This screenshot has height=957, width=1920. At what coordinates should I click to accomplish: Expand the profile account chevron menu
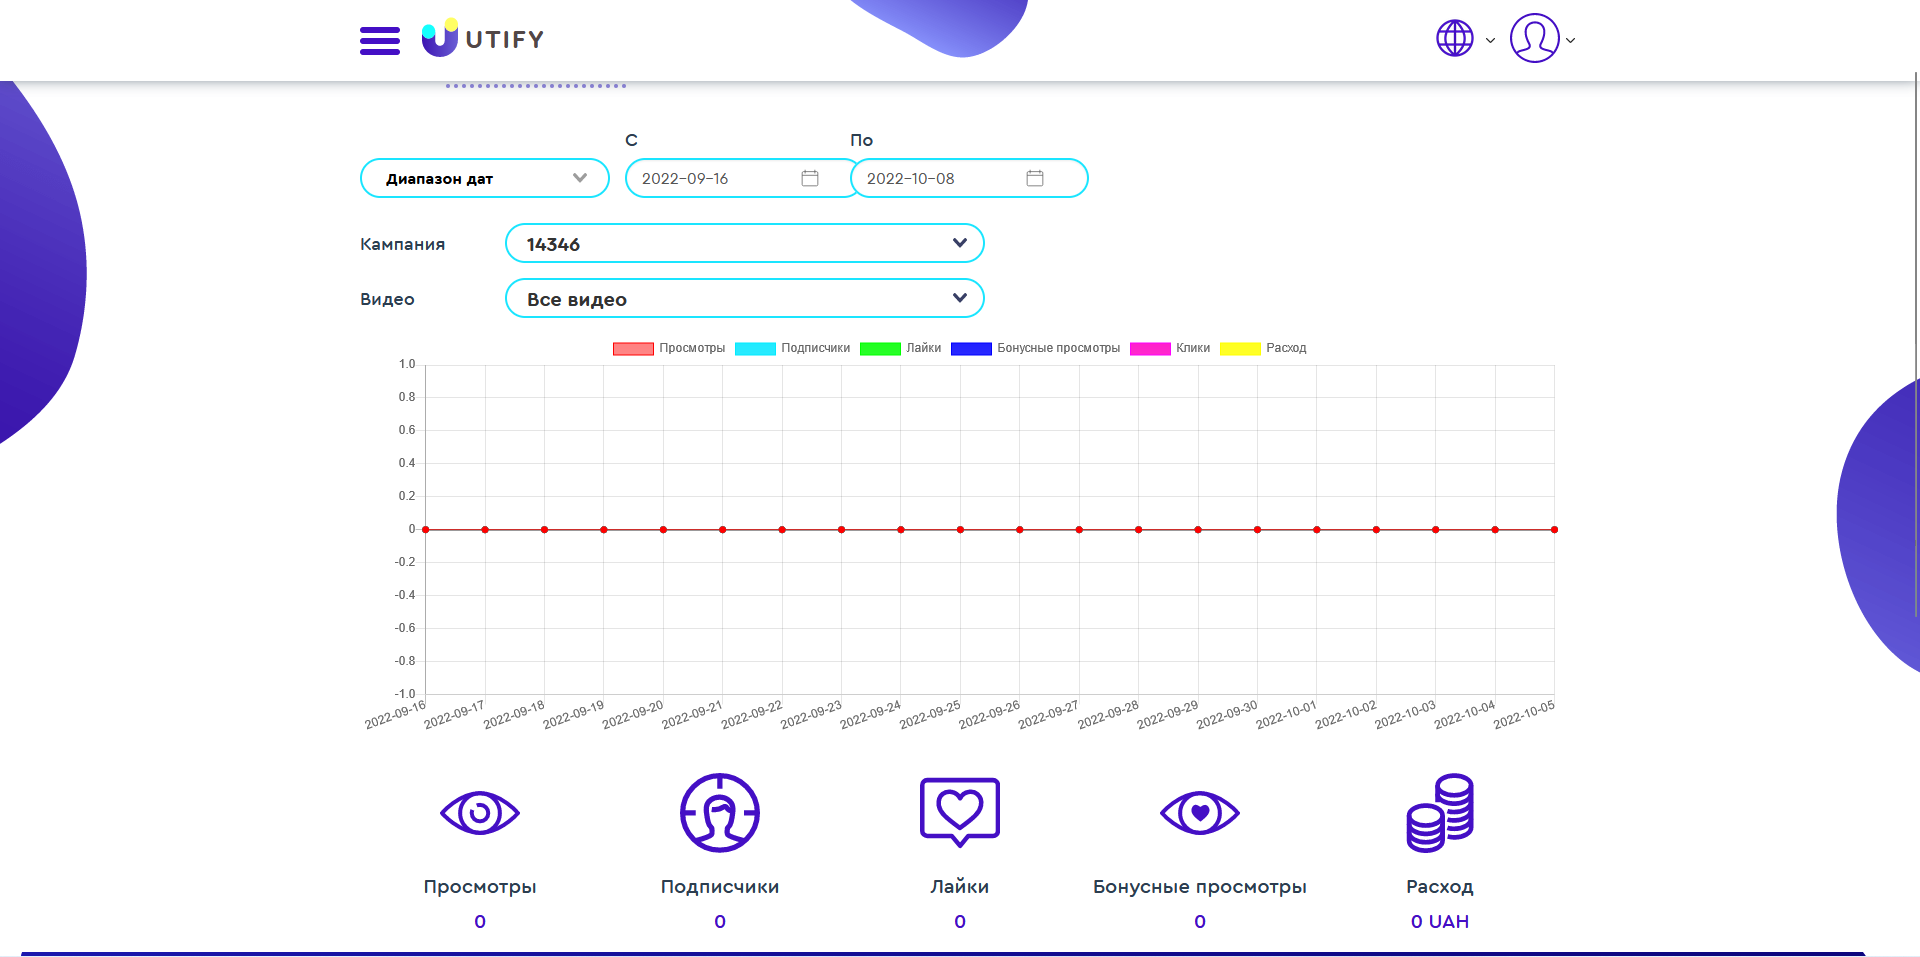pyautogui.click(x=1571, y=41)
